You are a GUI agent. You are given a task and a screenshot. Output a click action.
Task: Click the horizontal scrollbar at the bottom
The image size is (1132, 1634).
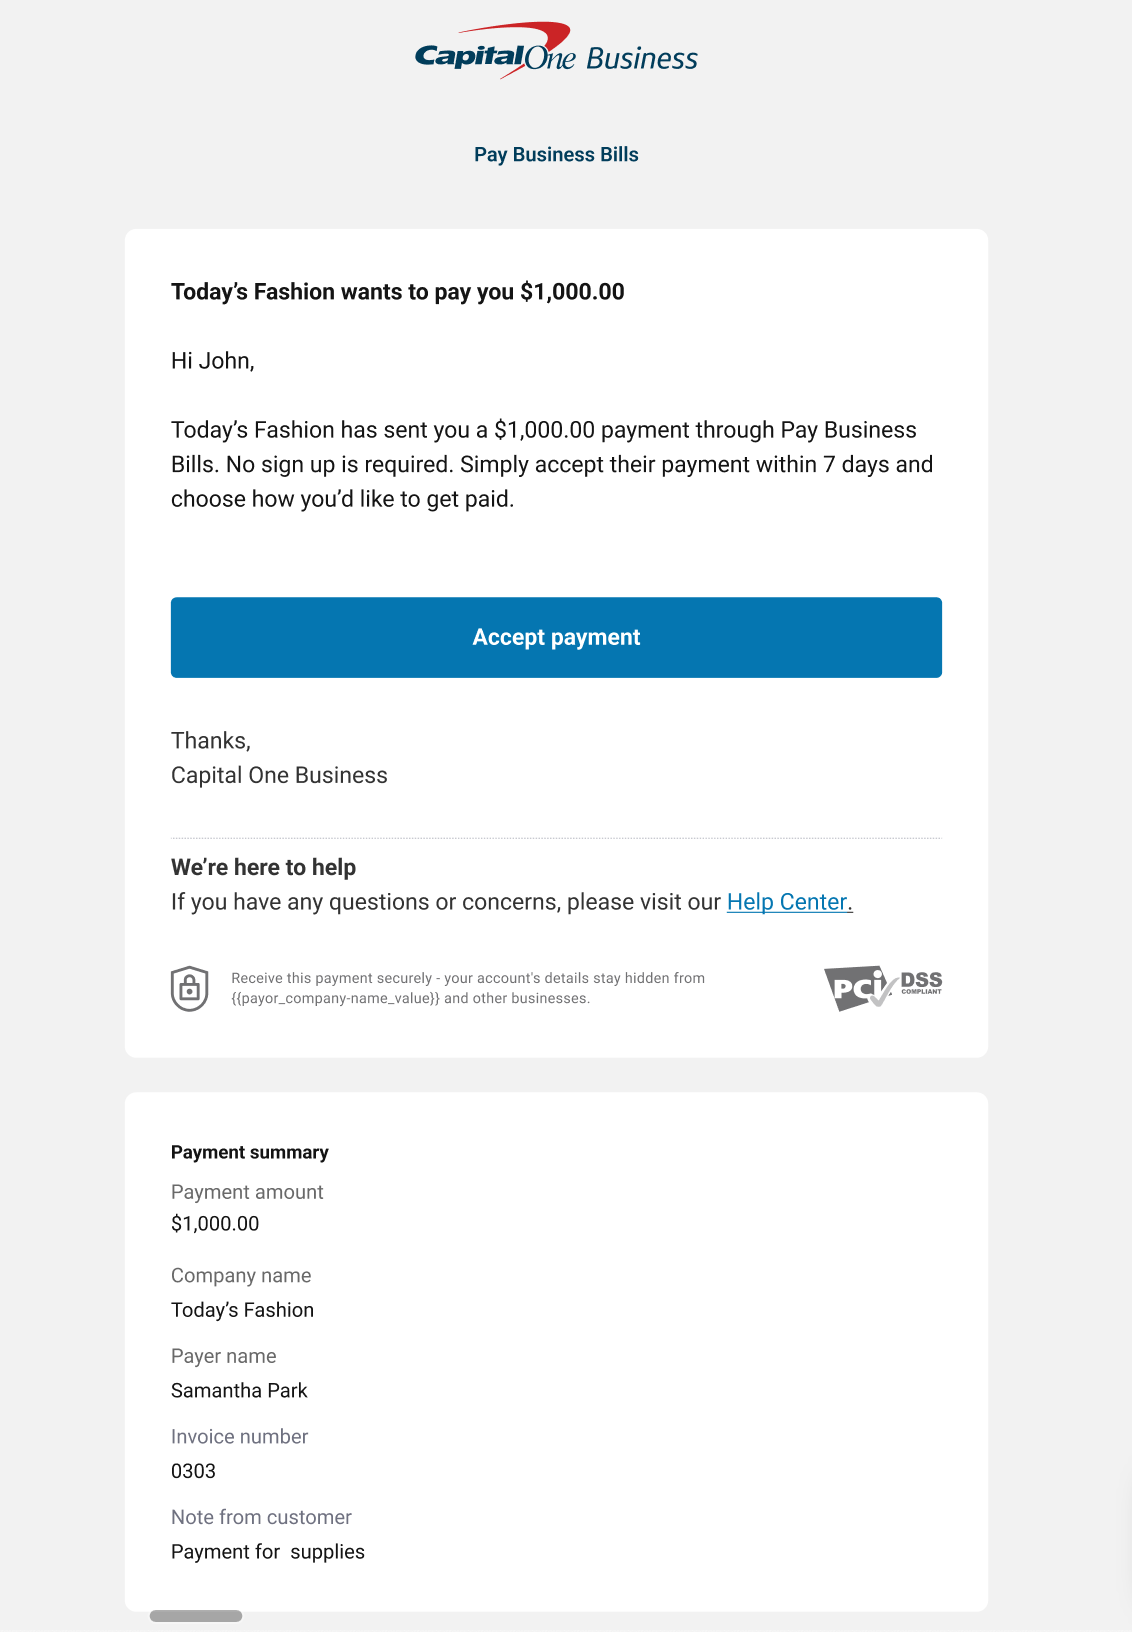point(196,1613)
